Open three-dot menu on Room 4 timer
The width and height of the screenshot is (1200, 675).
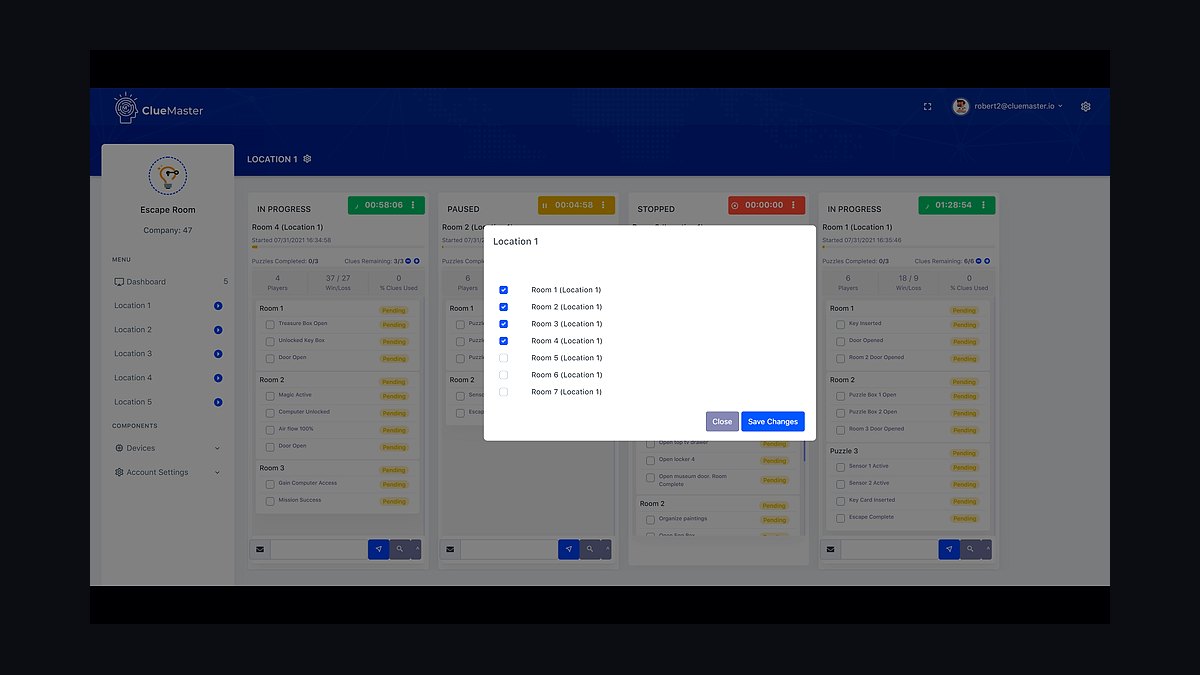click(413, 205)
